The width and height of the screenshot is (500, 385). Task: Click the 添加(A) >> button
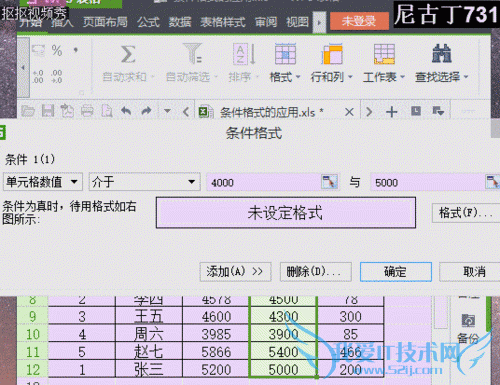pos(235,272)
